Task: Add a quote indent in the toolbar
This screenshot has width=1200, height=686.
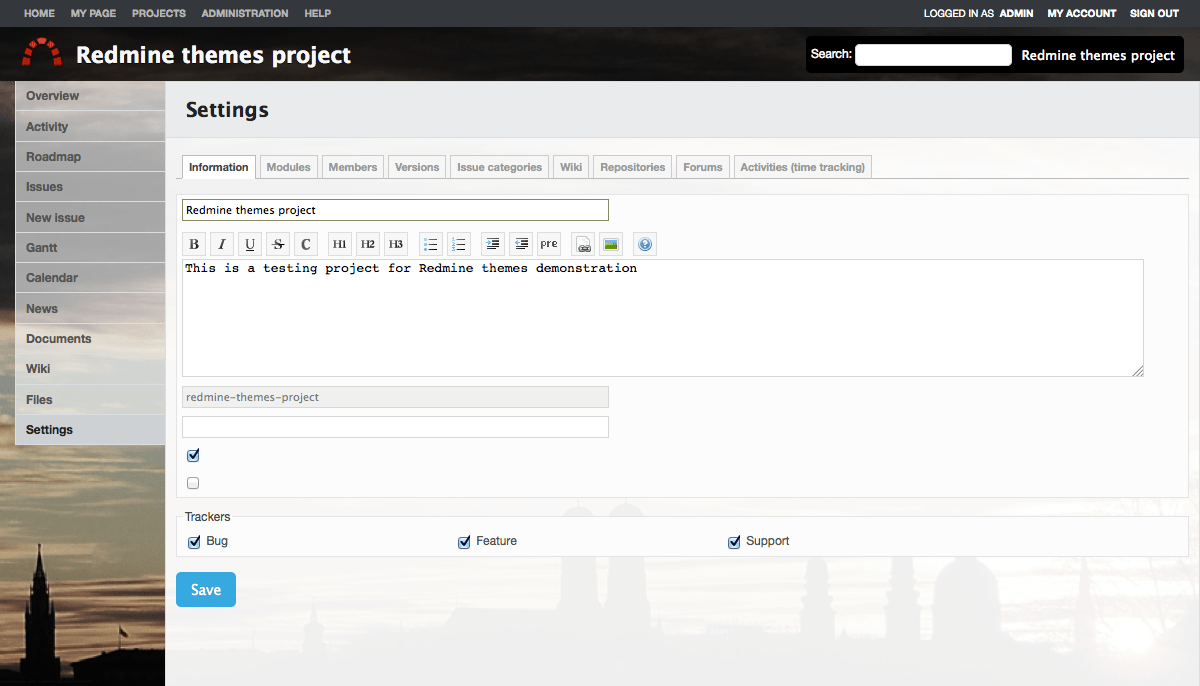Action: (492, 244)
